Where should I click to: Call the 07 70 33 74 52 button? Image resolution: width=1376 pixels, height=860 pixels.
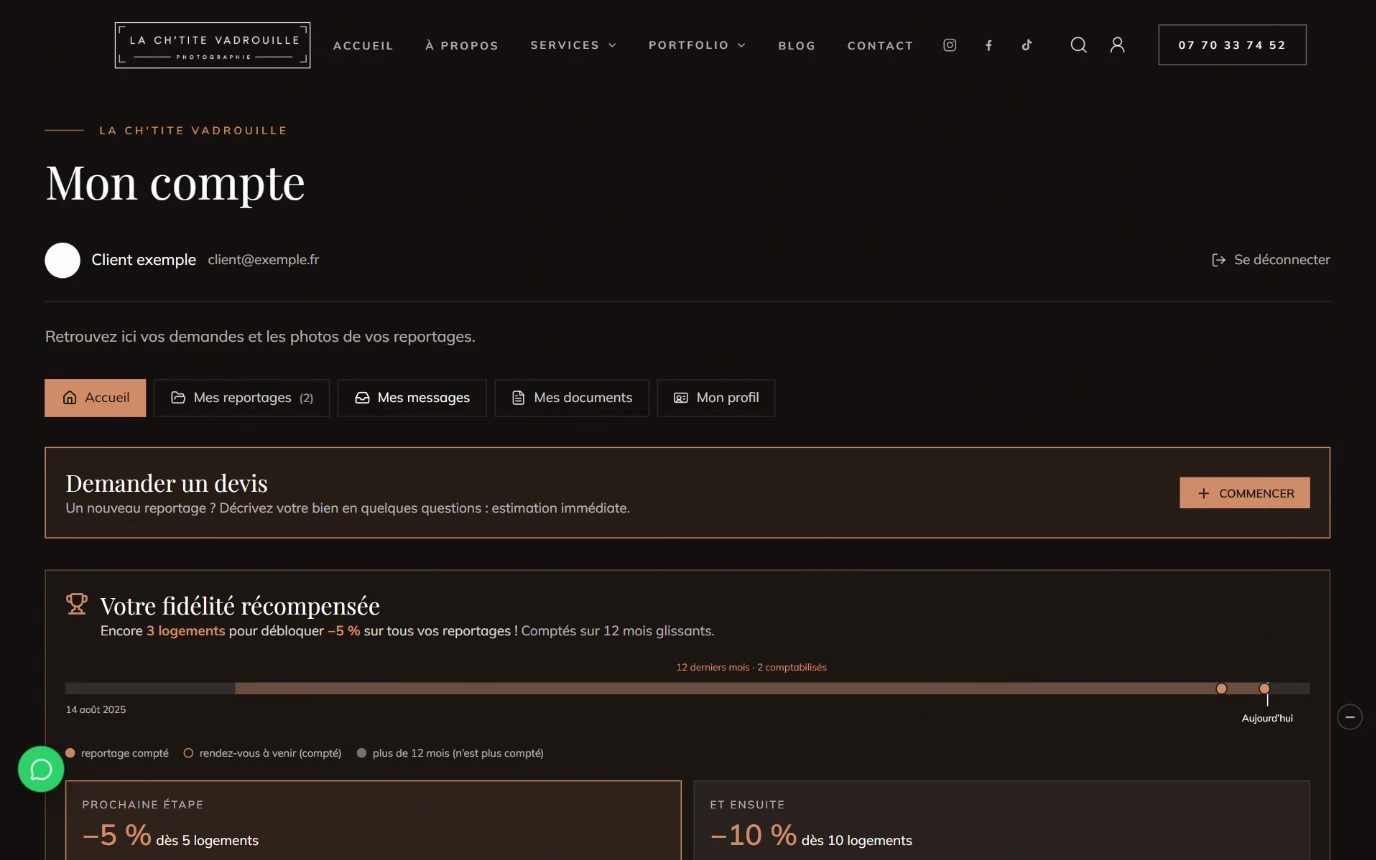click(1232, 45)
